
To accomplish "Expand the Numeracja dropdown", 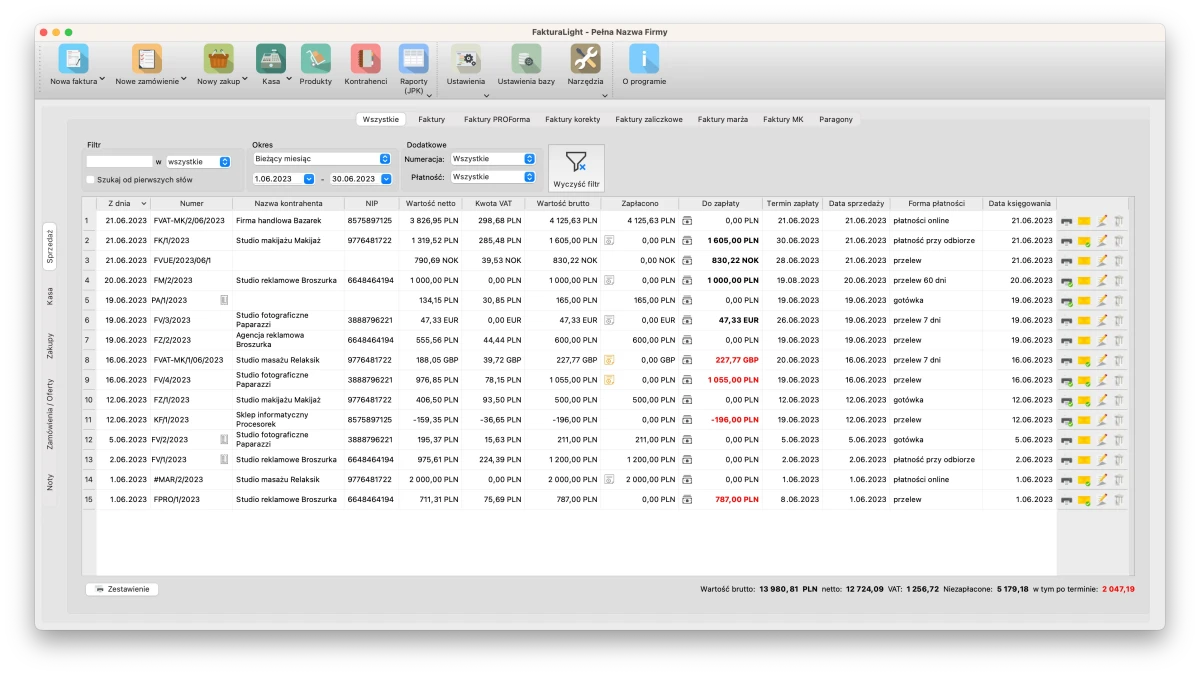I will tap(493, 159).
